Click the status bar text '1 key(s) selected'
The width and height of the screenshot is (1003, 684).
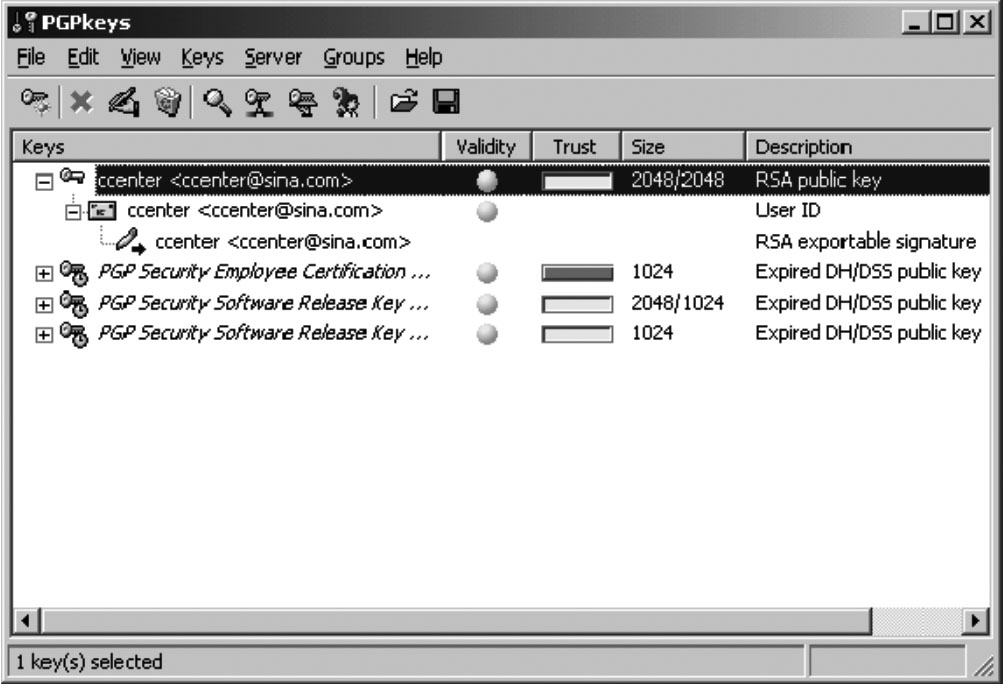pos(89,662)
